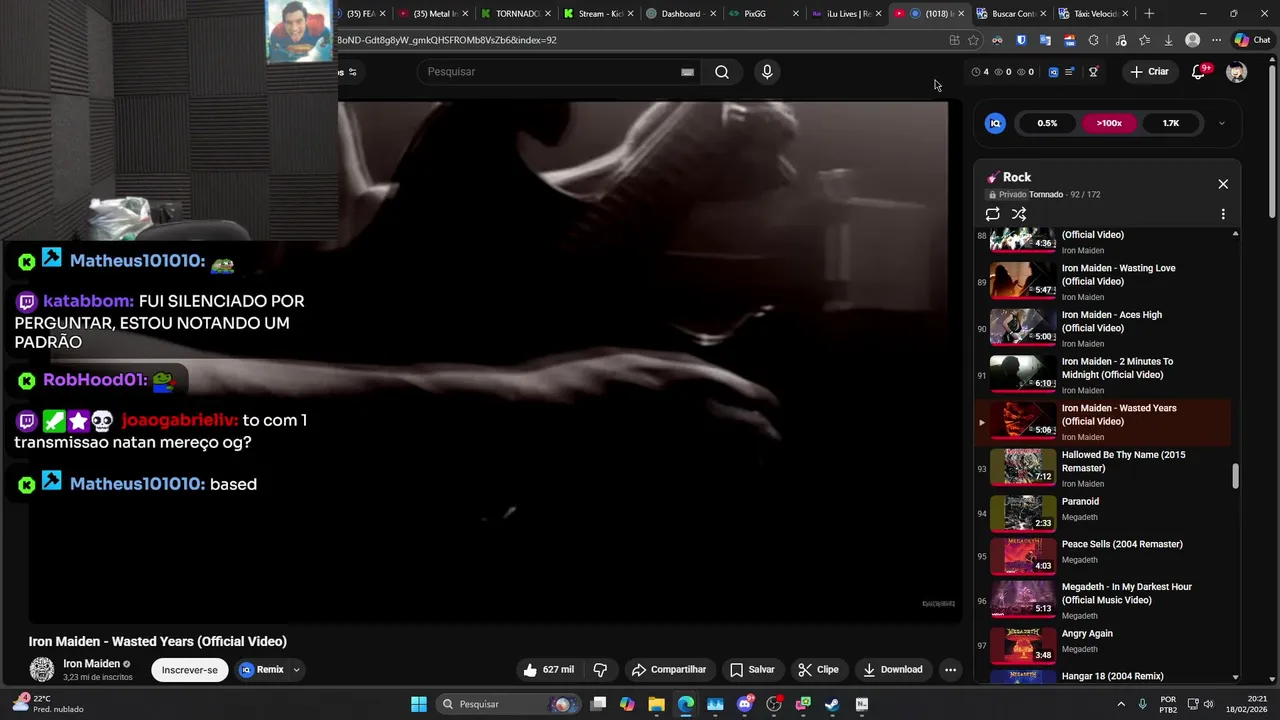Screen dimensions: 1280x720
Task: Open the media control music-note icon
Action: click(x=1120, y=40)
